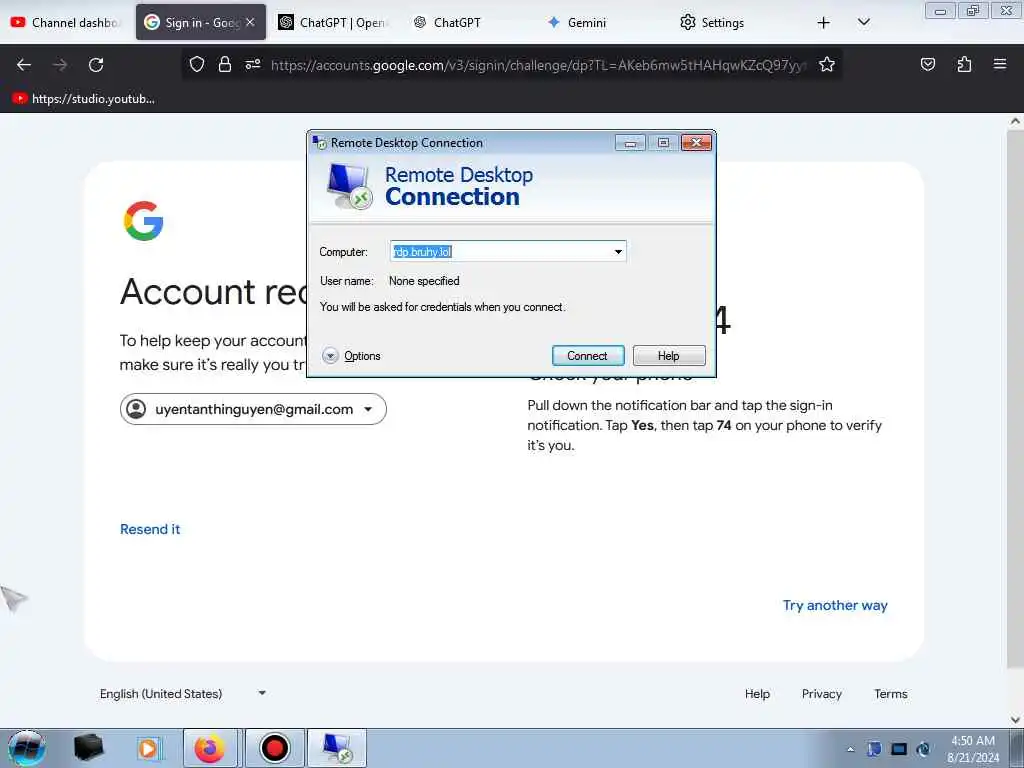Switch to the Channel dashboard tab

pos(65,22)
